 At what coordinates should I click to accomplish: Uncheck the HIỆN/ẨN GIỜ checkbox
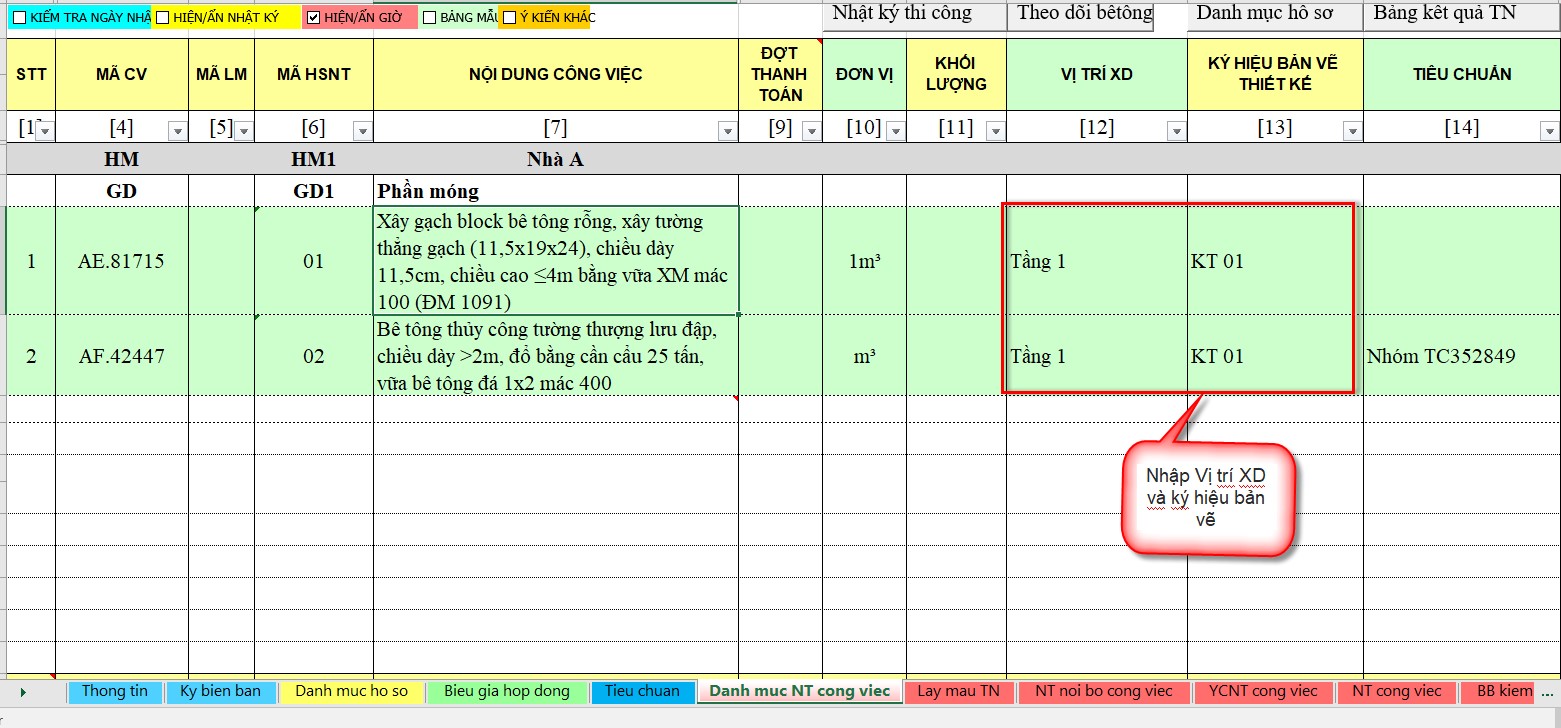click(x=313, y=17)
